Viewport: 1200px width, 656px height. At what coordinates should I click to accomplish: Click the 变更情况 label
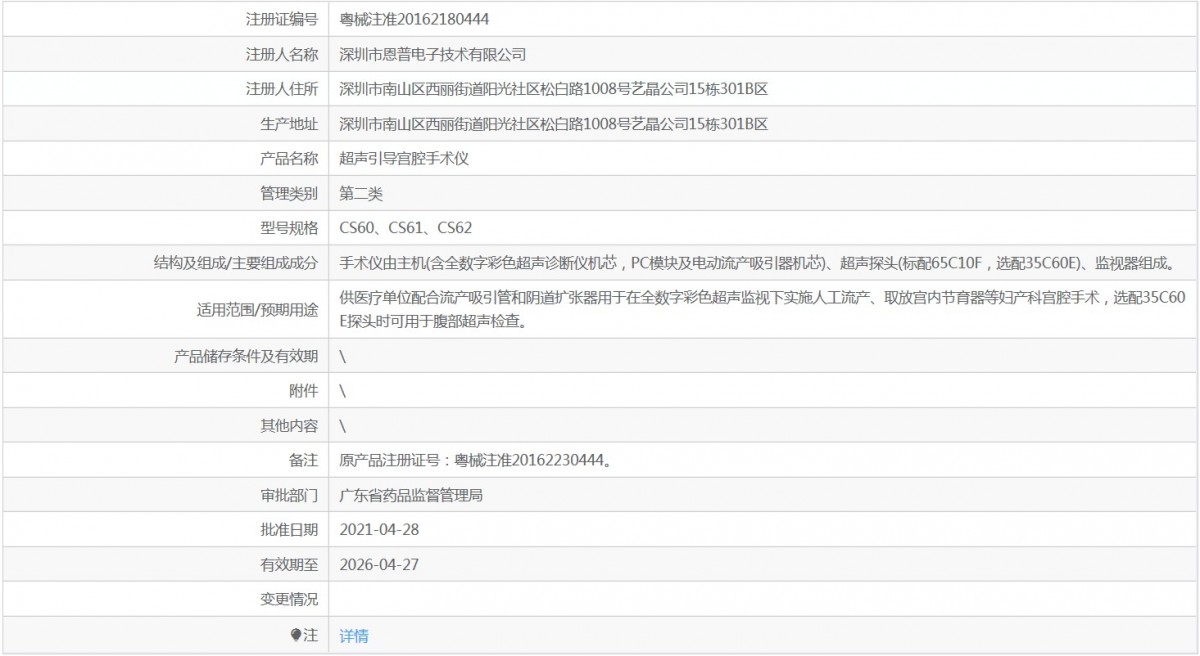coord(289,601)
